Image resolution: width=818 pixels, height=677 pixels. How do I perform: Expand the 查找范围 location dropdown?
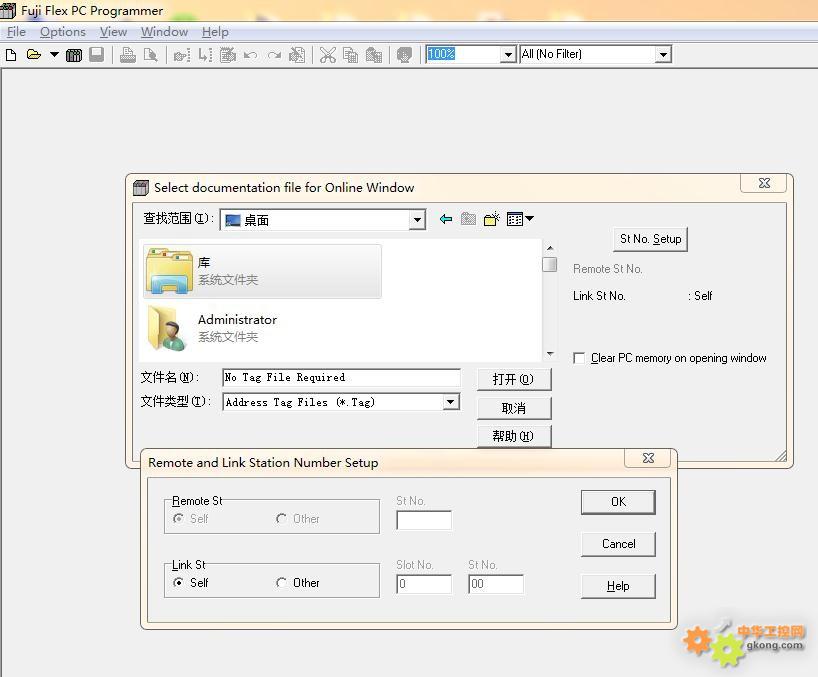coord(417,220)
